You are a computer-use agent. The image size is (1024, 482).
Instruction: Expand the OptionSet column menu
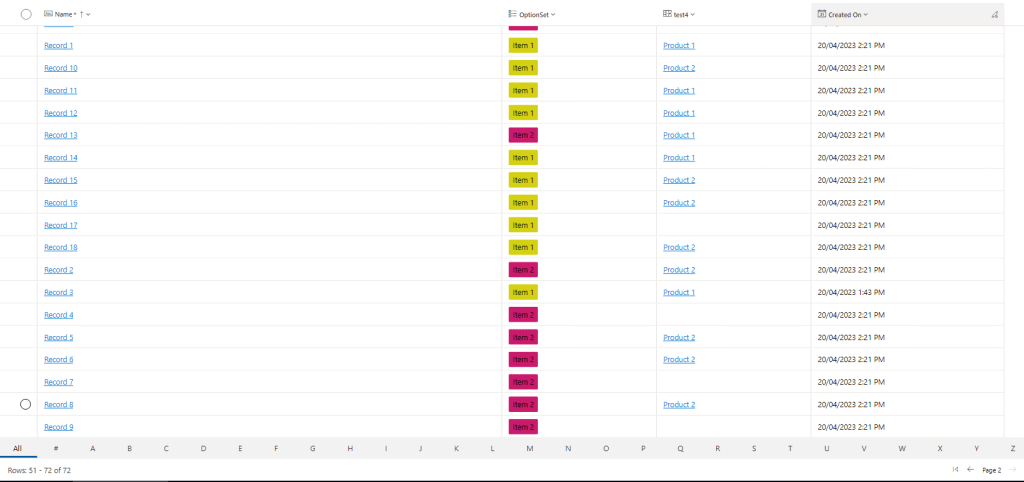click(x=554, y=14)
